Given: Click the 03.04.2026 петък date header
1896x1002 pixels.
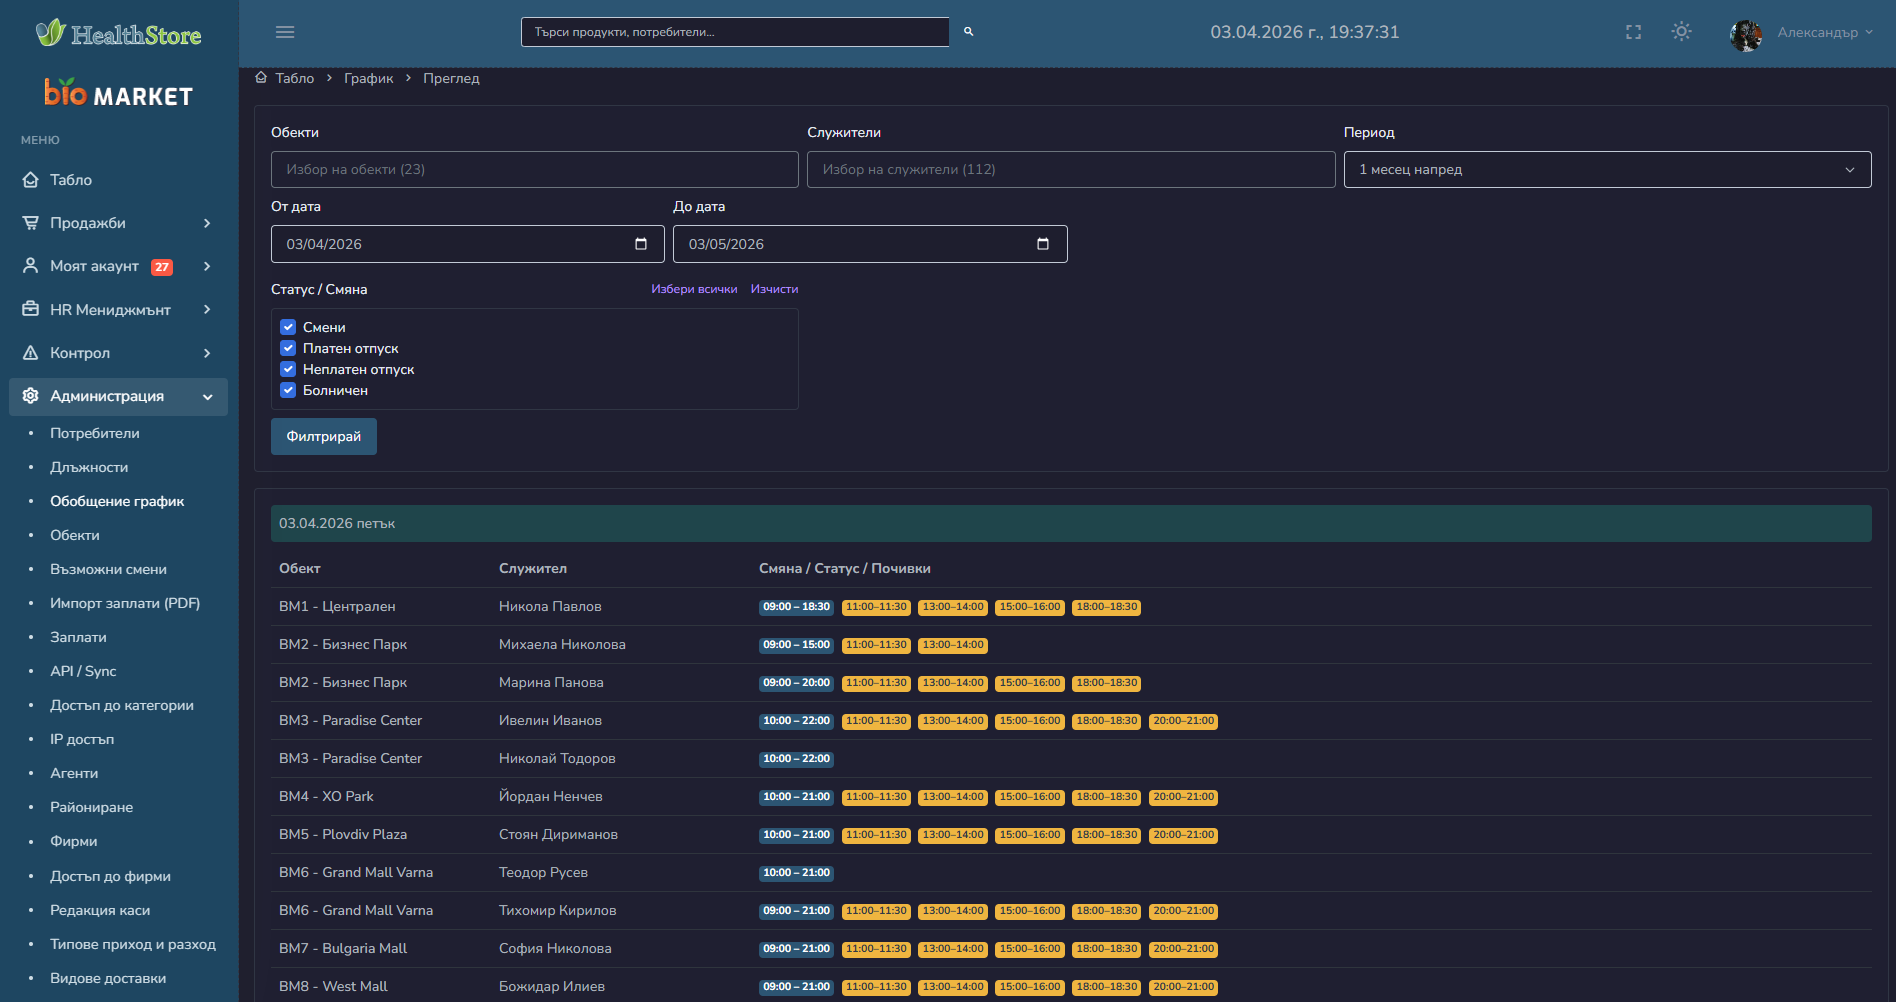Looking at the screenshot, I should 1071,523.
